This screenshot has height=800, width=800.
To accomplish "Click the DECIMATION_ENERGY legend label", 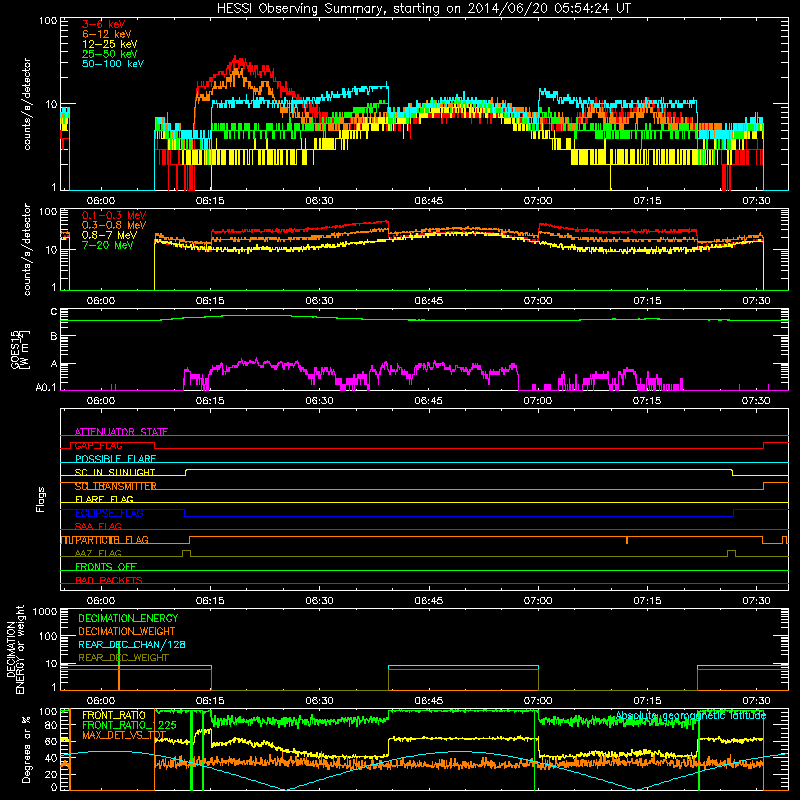I will point(128,618).
